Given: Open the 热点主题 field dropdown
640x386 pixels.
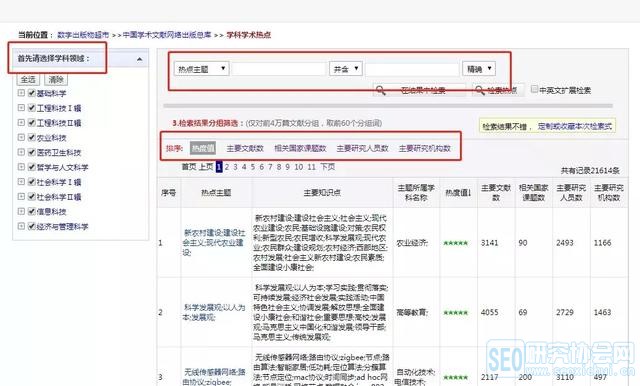Looking at the screenshot, I should coord(202,69).
